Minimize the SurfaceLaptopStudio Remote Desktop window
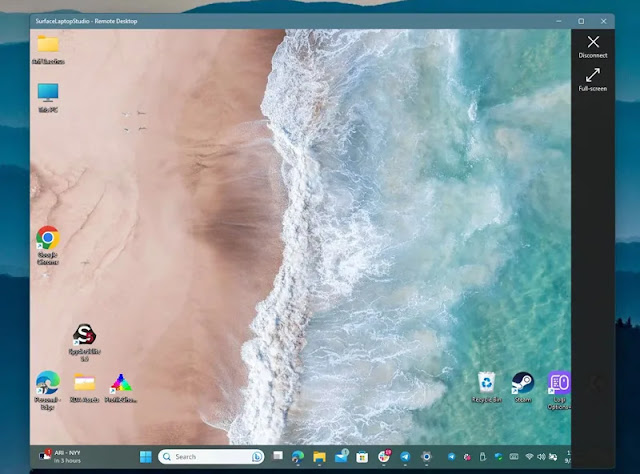This screenshot has height=474, width=640. 559,21
